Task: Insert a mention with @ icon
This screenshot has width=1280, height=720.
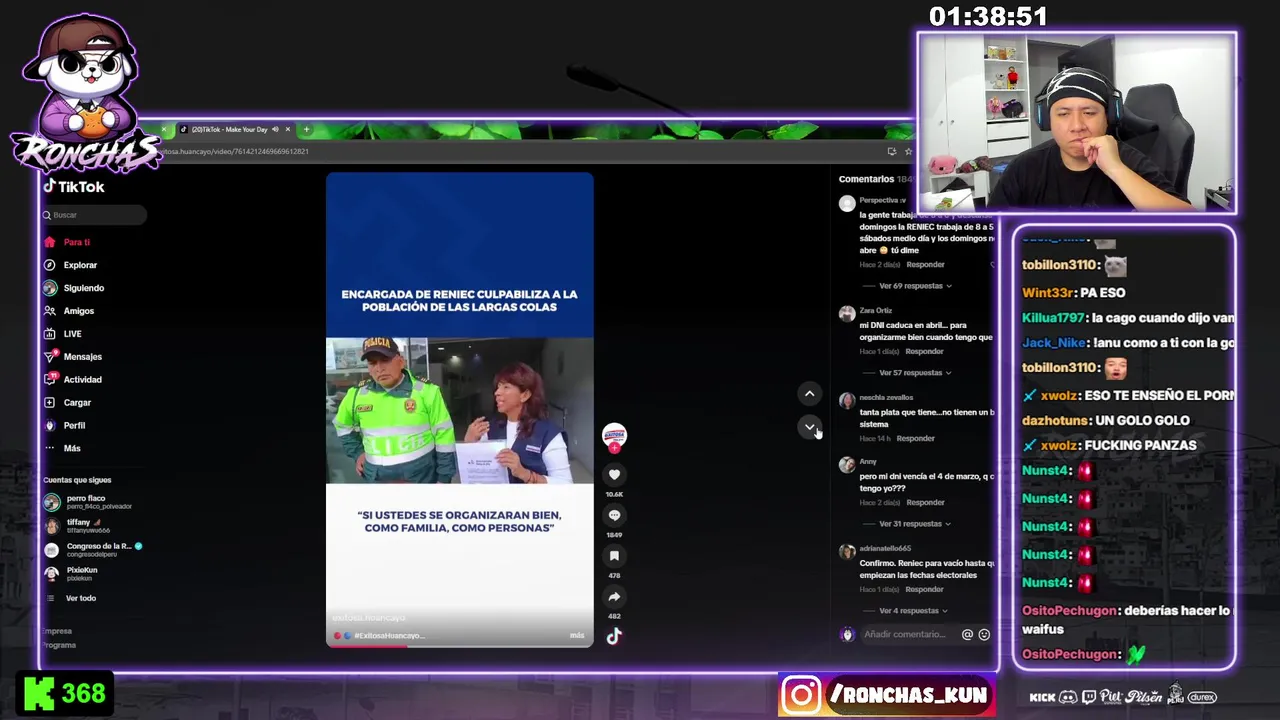Action: [x=967, y=635]
